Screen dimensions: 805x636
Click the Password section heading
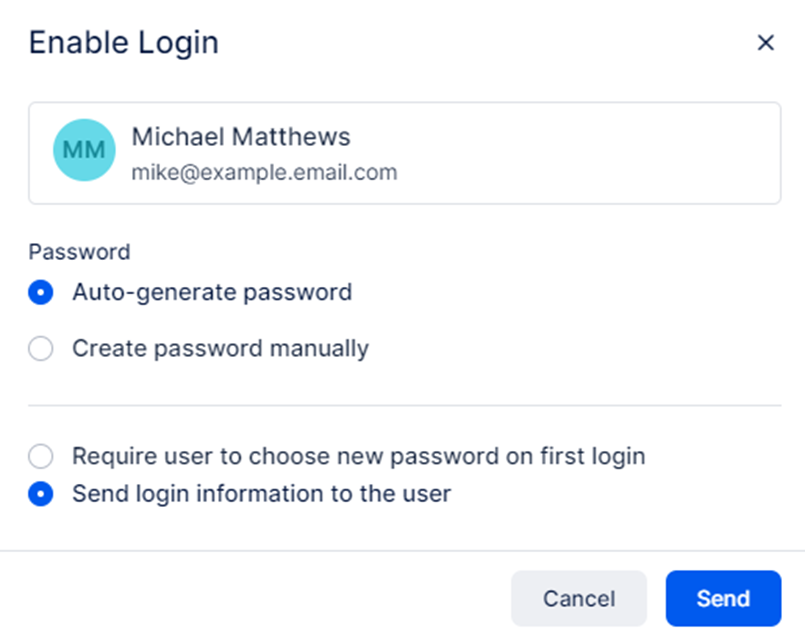[x=79, y=252]
